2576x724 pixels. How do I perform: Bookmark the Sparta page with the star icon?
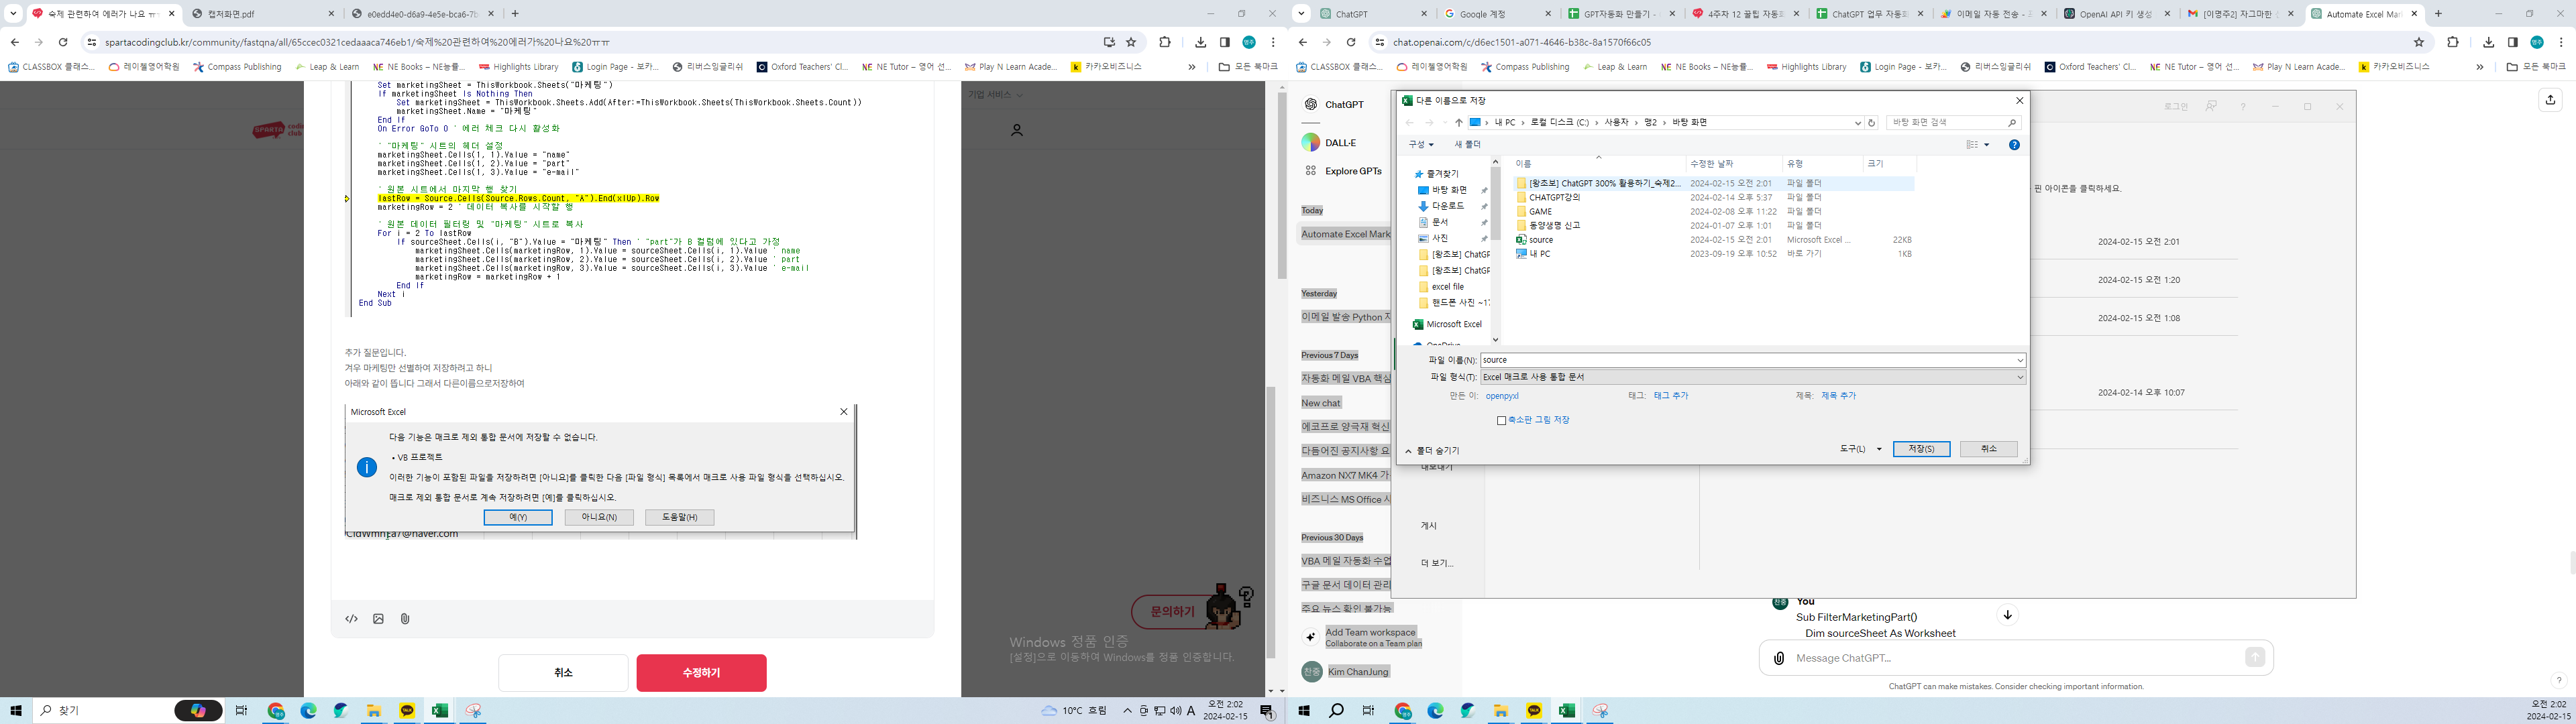pos(1131,42)
